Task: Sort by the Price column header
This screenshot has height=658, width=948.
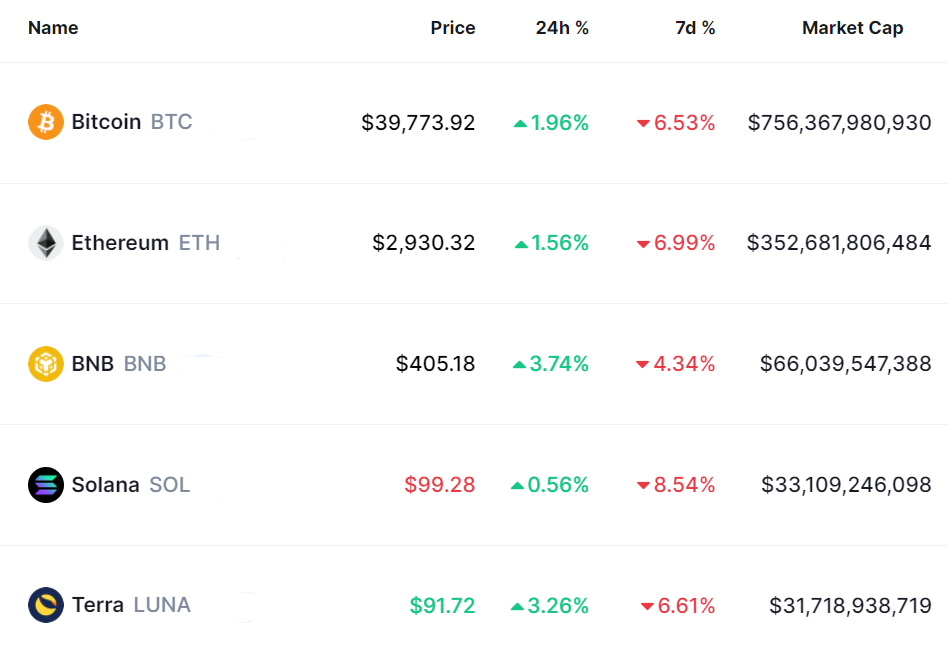Action: click(x=453, y=28)
